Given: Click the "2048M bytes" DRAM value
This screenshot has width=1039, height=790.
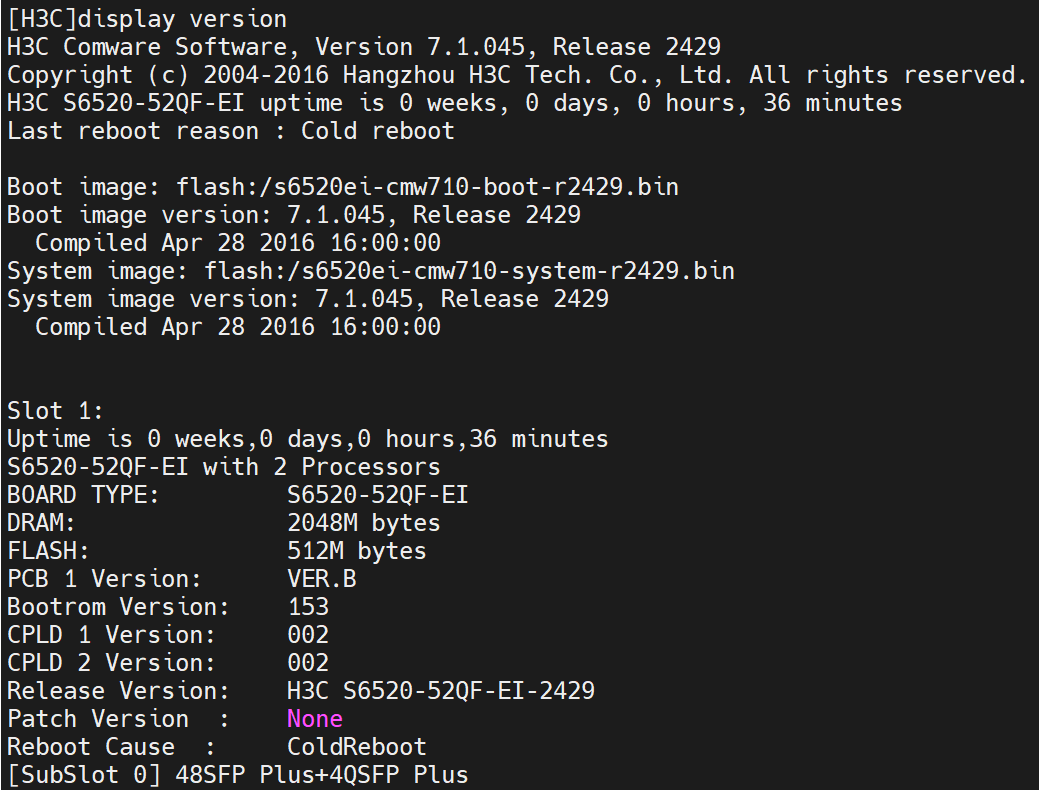Looking at the screenshot, I should point(363,523).
